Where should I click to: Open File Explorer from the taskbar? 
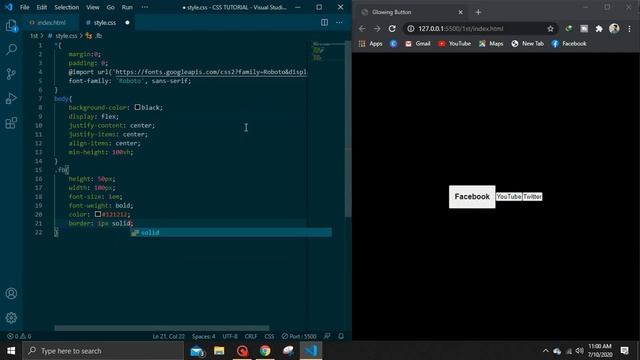point(219,351)
